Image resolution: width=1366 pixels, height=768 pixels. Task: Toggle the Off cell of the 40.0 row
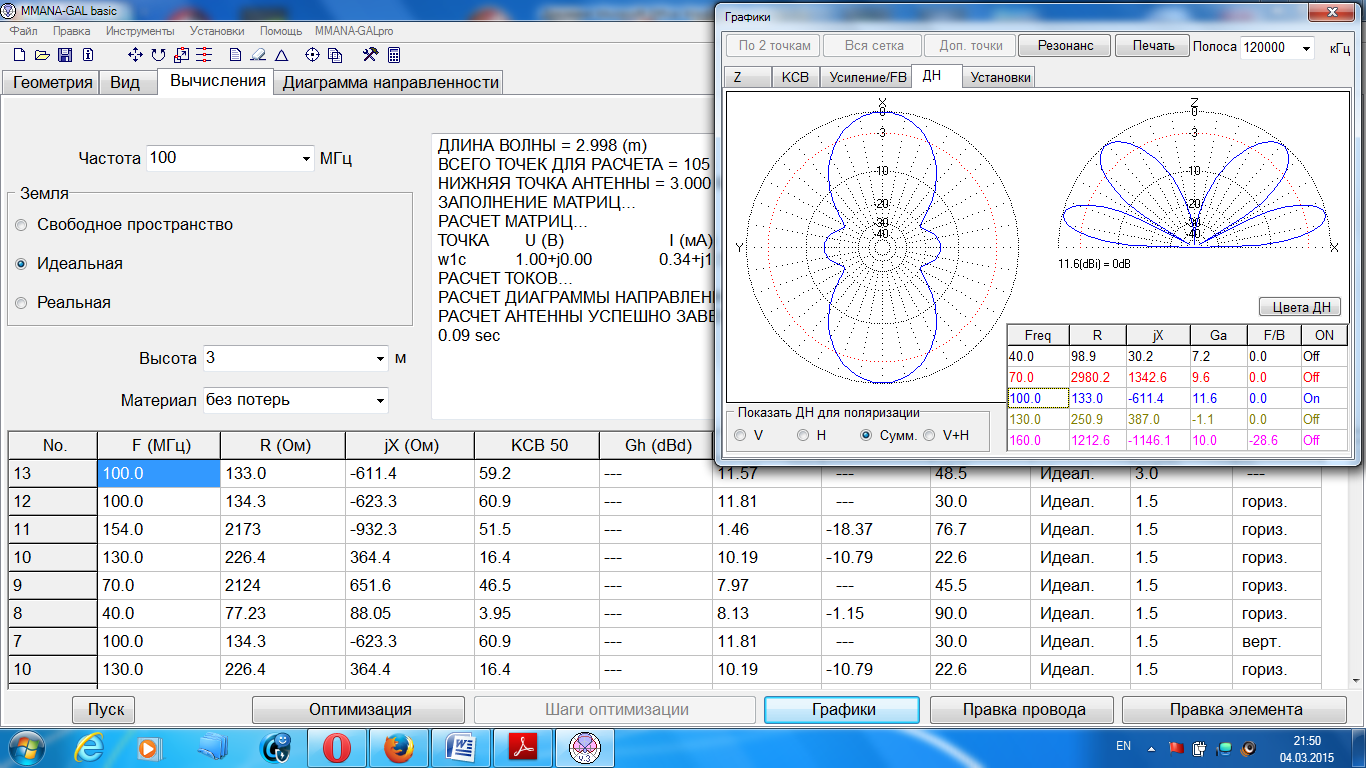(x=1323, y=356)
